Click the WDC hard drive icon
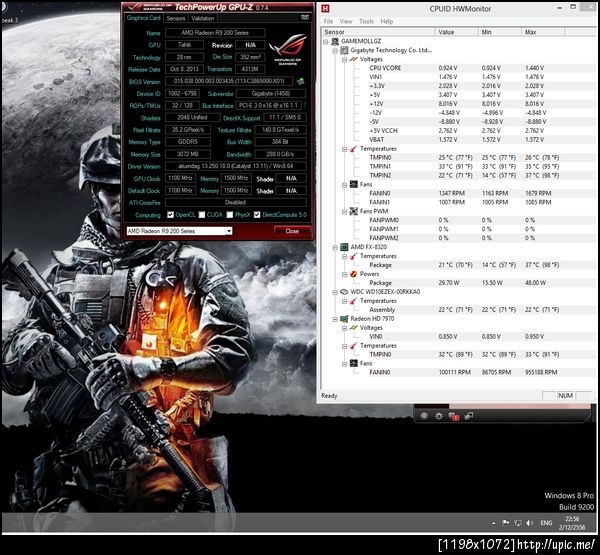This screenshot has height=555, width=600. coord(344,292)
